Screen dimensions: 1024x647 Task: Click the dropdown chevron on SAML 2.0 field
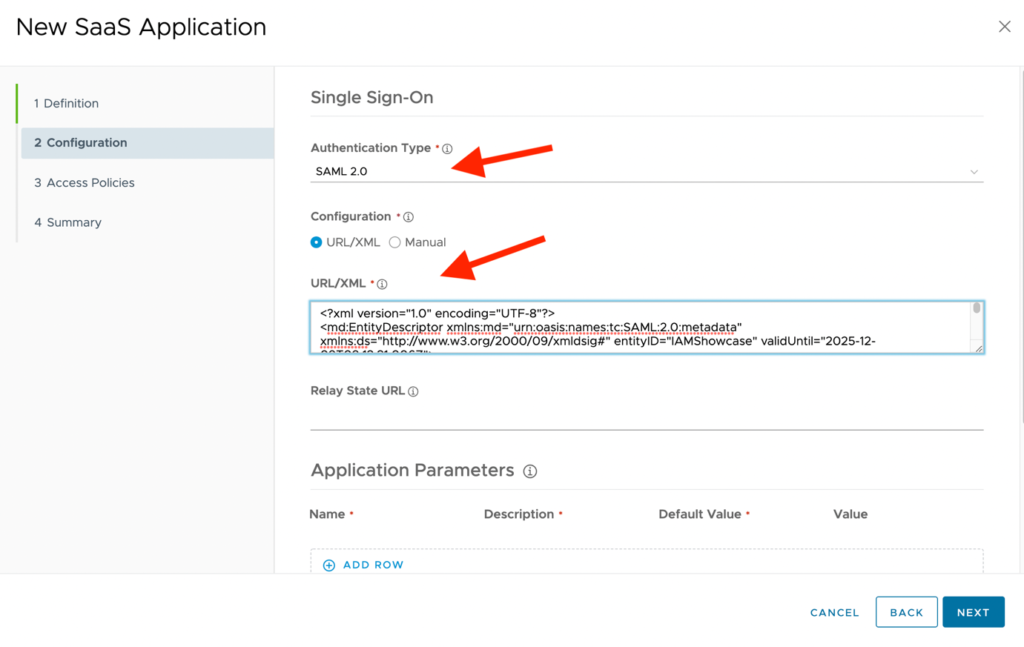[974, 170]
